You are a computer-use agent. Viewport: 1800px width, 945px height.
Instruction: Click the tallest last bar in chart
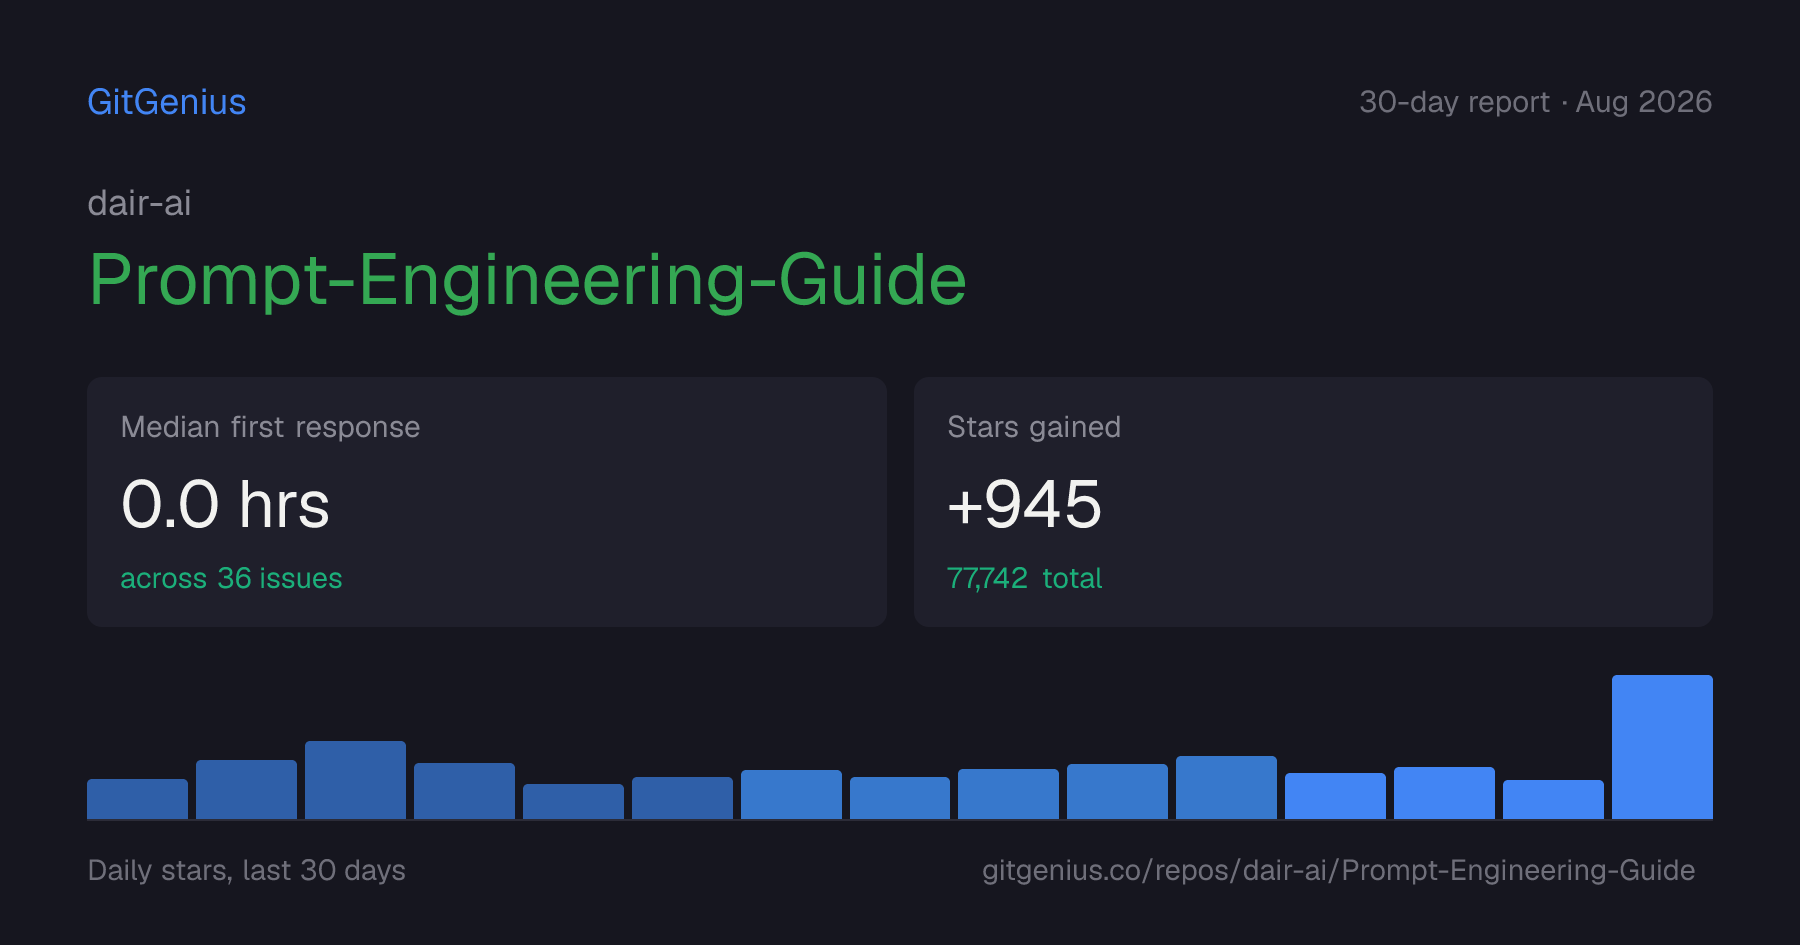pyautogui.click(x=1662, y=747)
